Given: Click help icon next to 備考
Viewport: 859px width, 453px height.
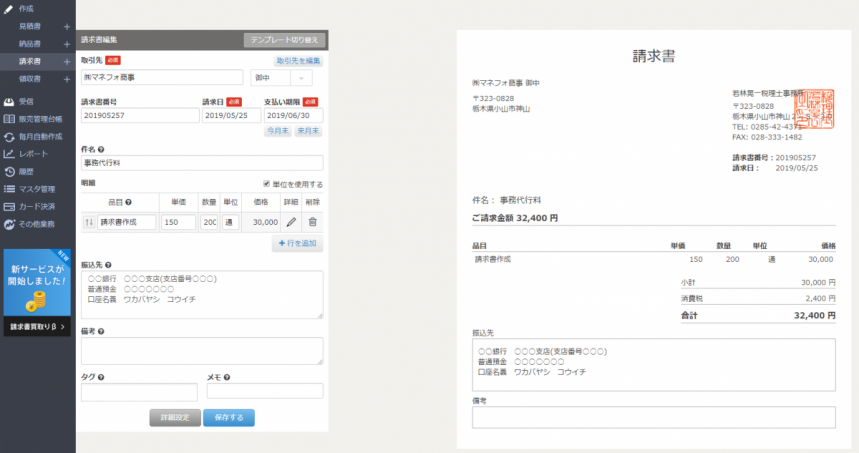Looking at the screenshot, I should (101, 331).
